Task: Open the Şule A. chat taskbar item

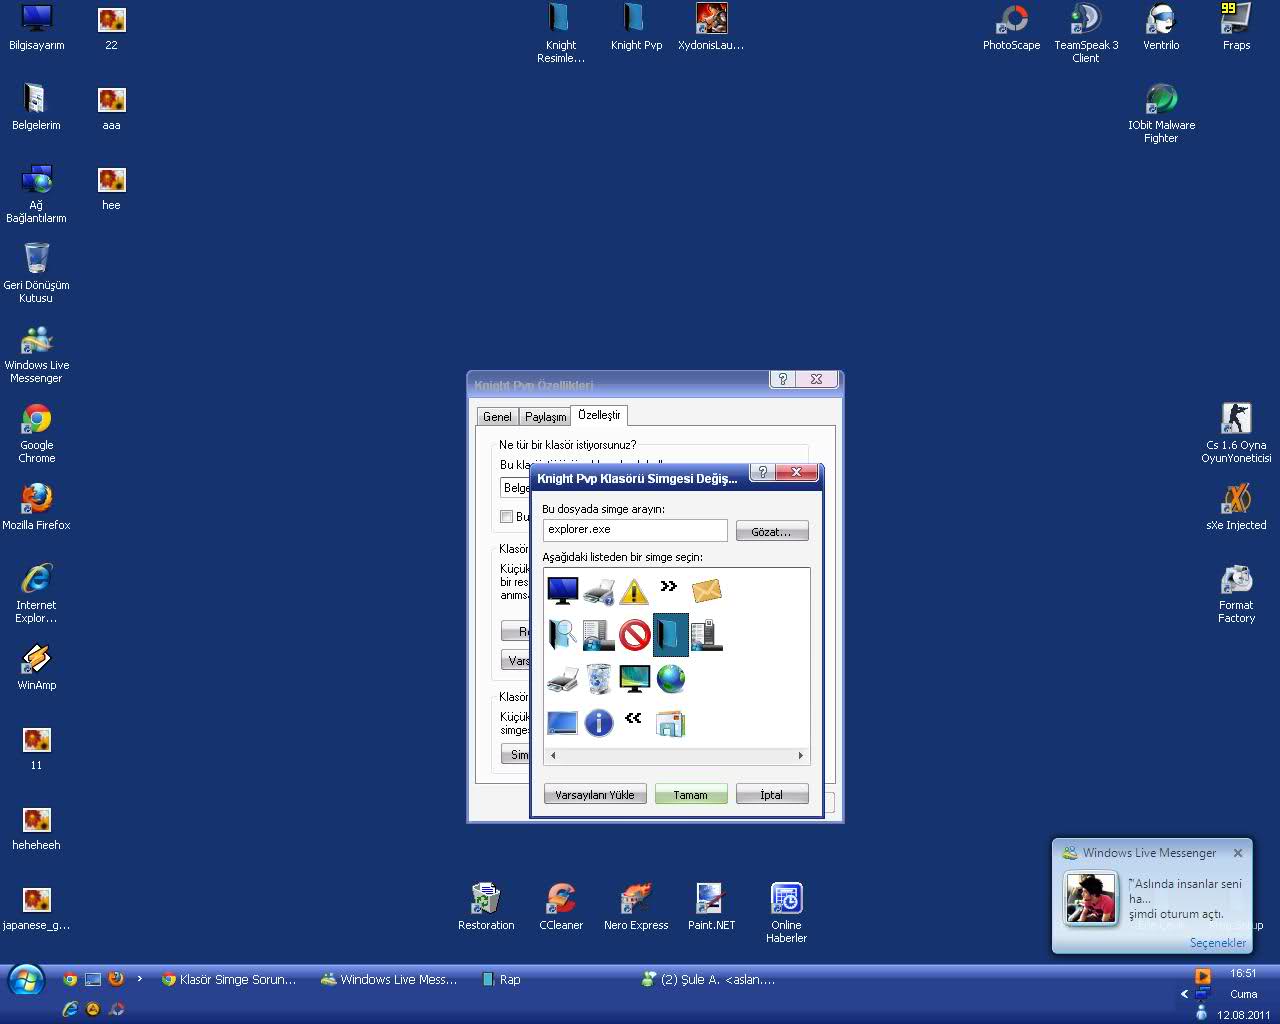Action: click(x=710, y=980)
